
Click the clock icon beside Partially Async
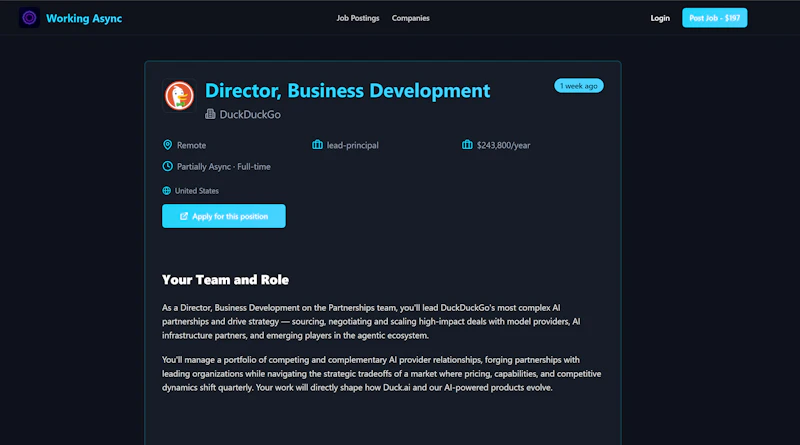click(167, 166)
